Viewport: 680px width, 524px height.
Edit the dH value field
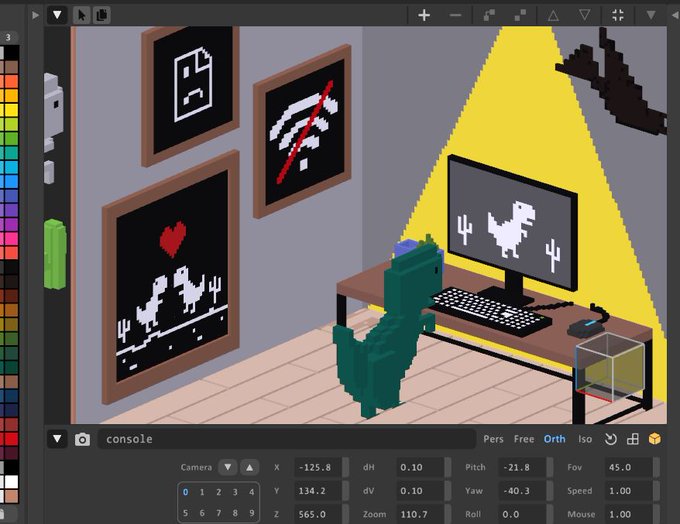coord(420,467)
